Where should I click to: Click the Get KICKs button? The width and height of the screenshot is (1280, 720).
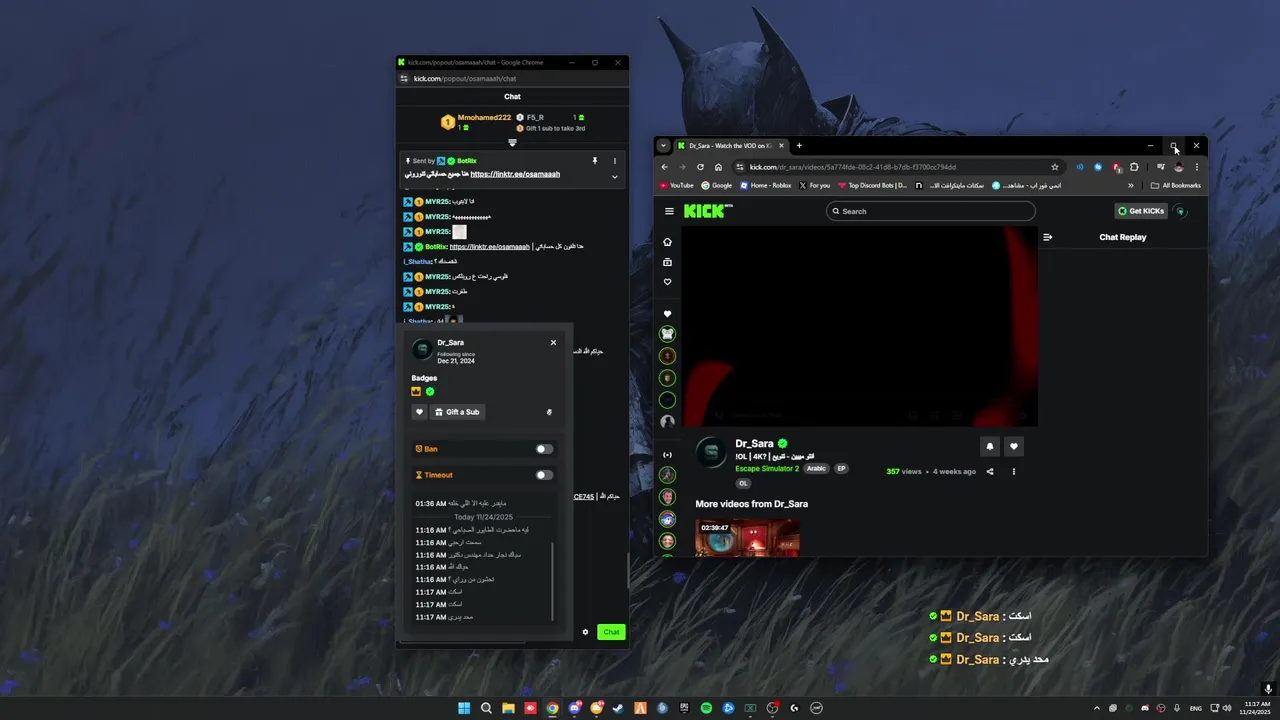1141,211
